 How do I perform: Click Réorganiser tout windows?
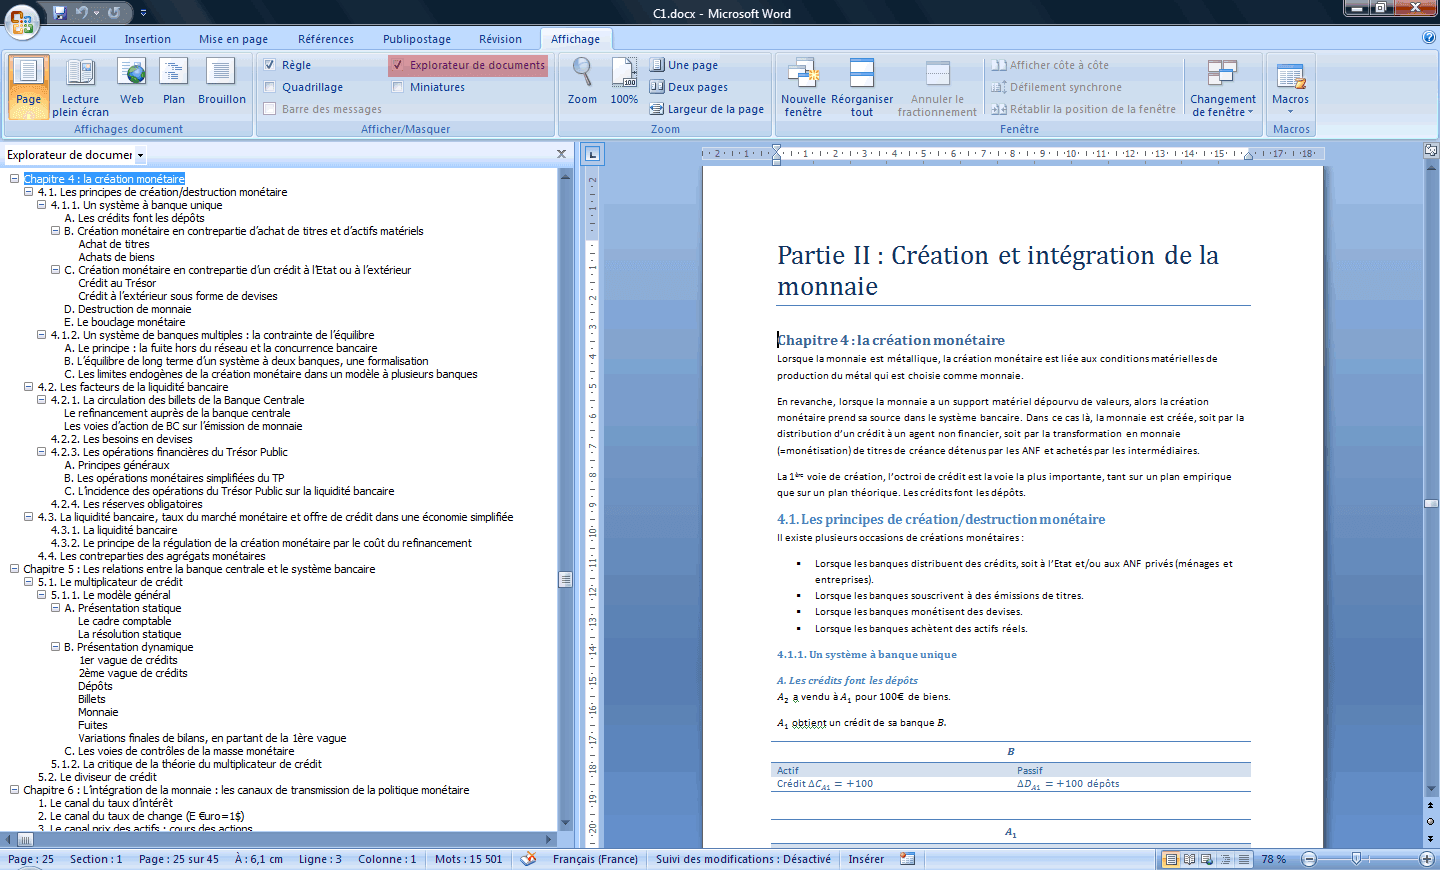(x=862, y=87)
